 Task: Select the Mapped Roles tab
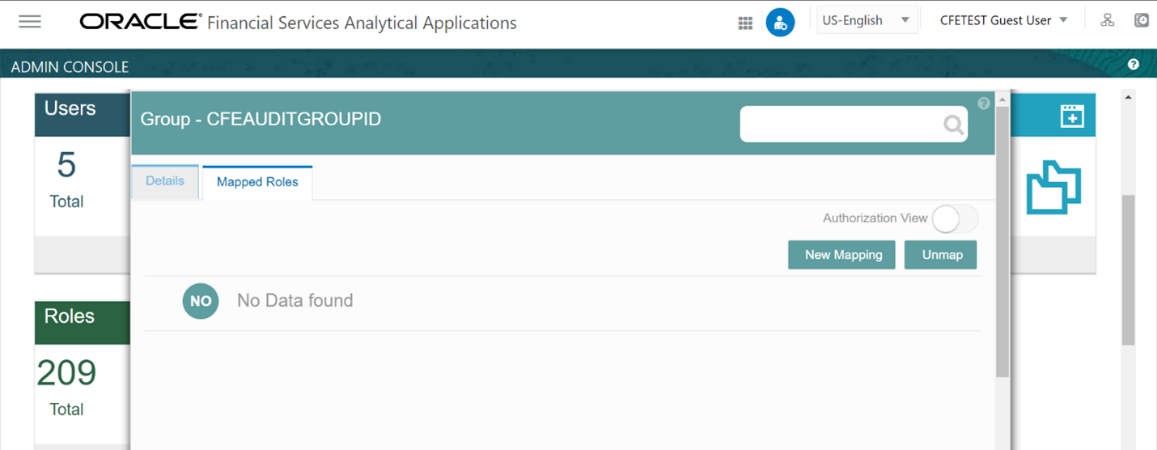point(258,182)
